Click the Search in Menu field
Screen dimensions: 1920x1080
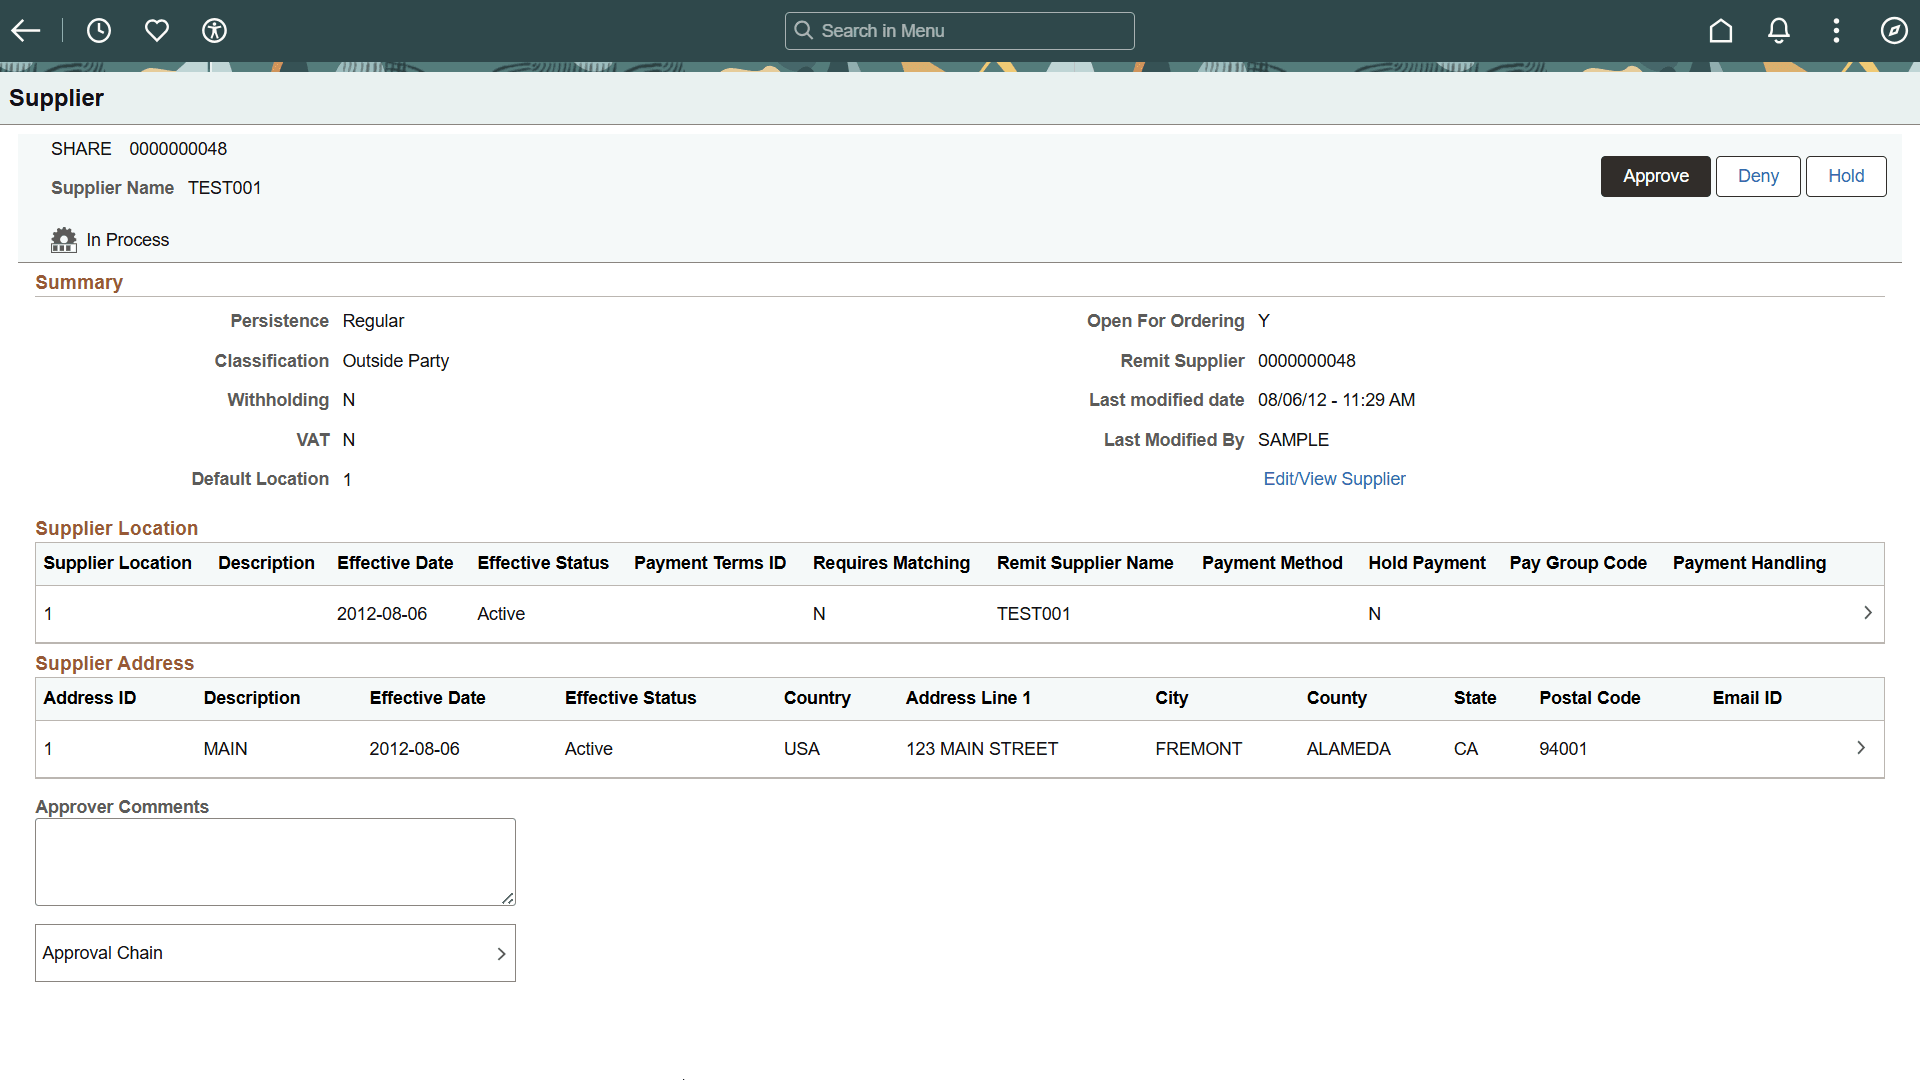pos(960,30)
